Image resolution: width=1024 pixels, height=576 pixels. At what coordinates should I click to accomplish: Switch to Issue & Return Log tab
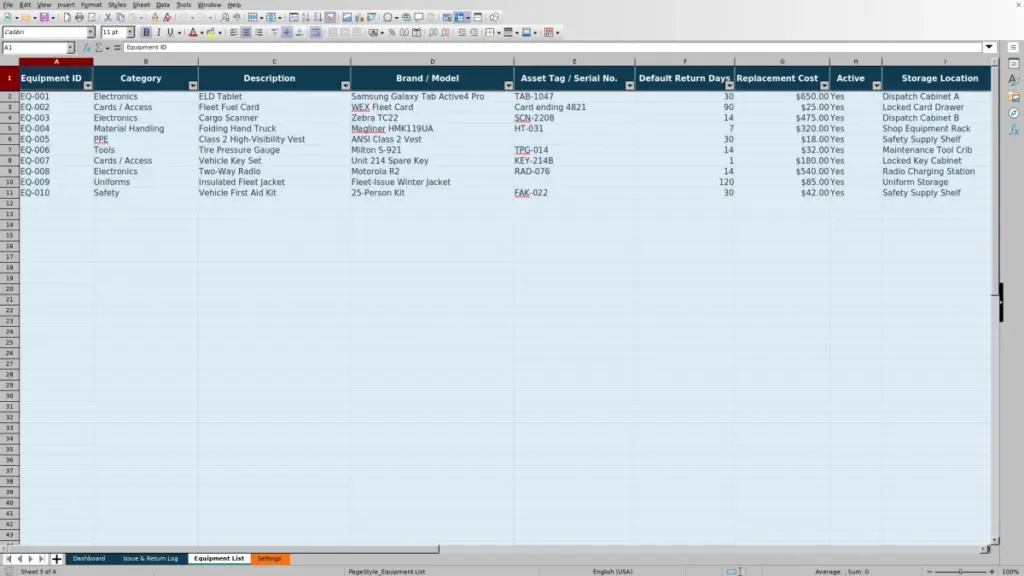[150, 559]
